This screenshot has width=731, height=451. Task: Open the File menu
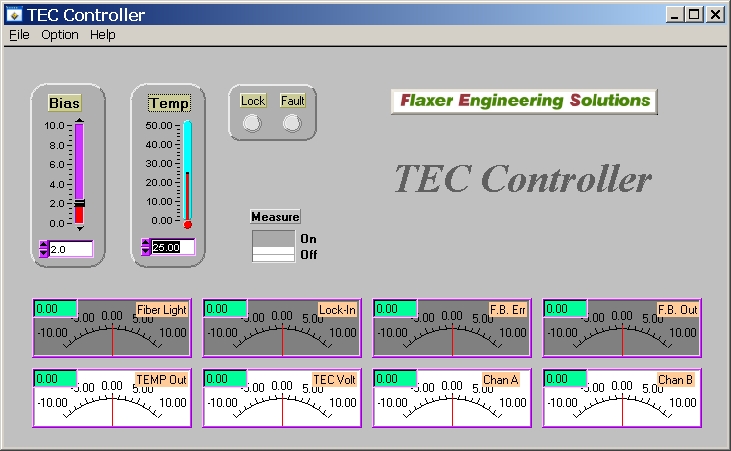pos(20,34)
